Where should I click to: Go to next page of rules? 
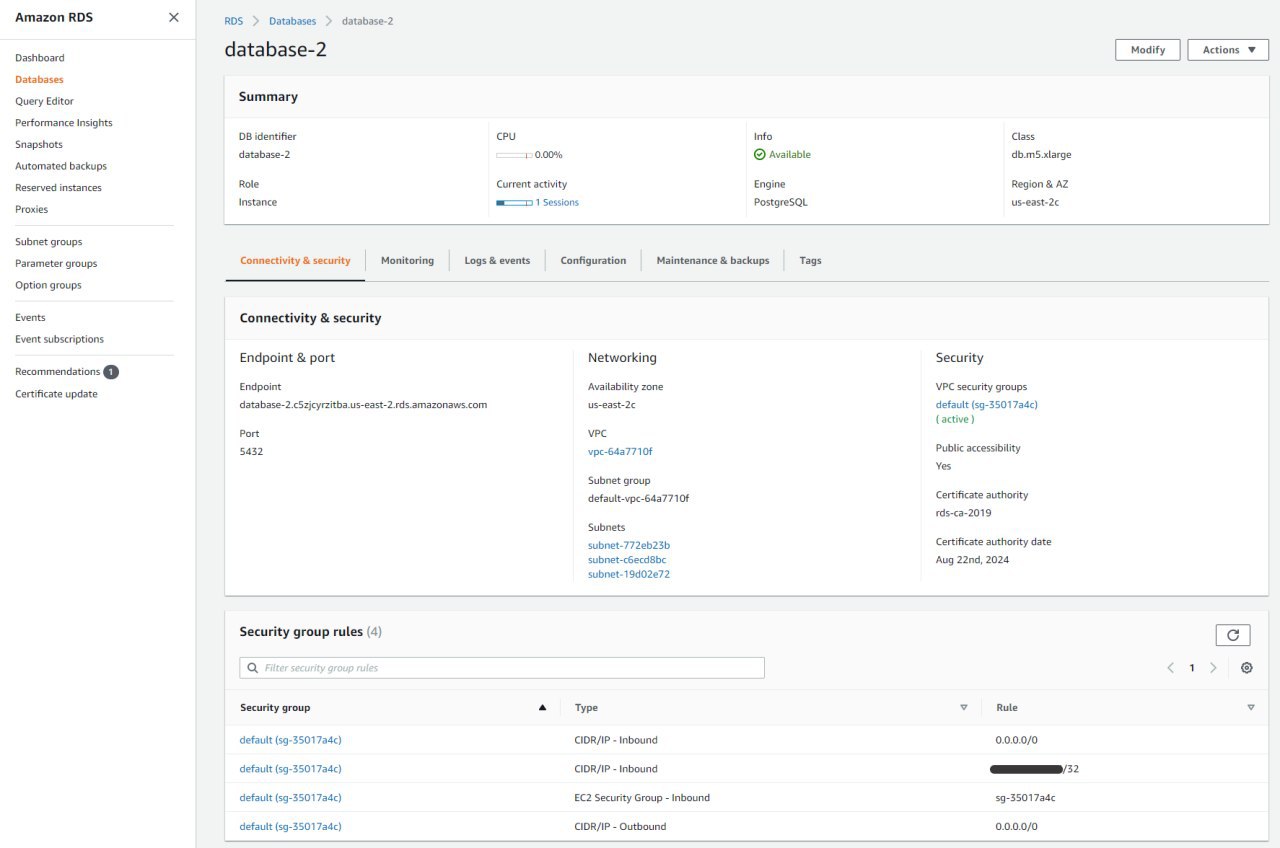tap(1213, 668)
